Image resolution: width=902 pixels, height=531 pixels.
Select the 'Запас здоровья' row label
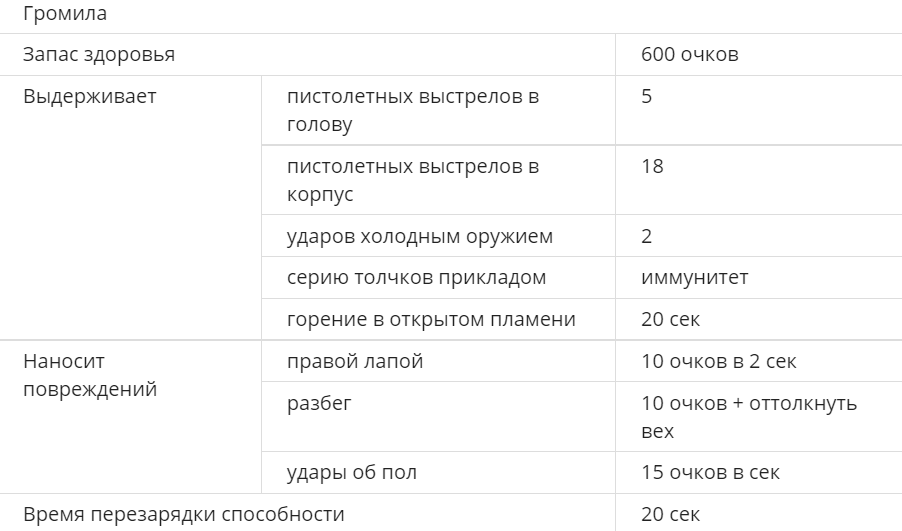pos(99,55)
